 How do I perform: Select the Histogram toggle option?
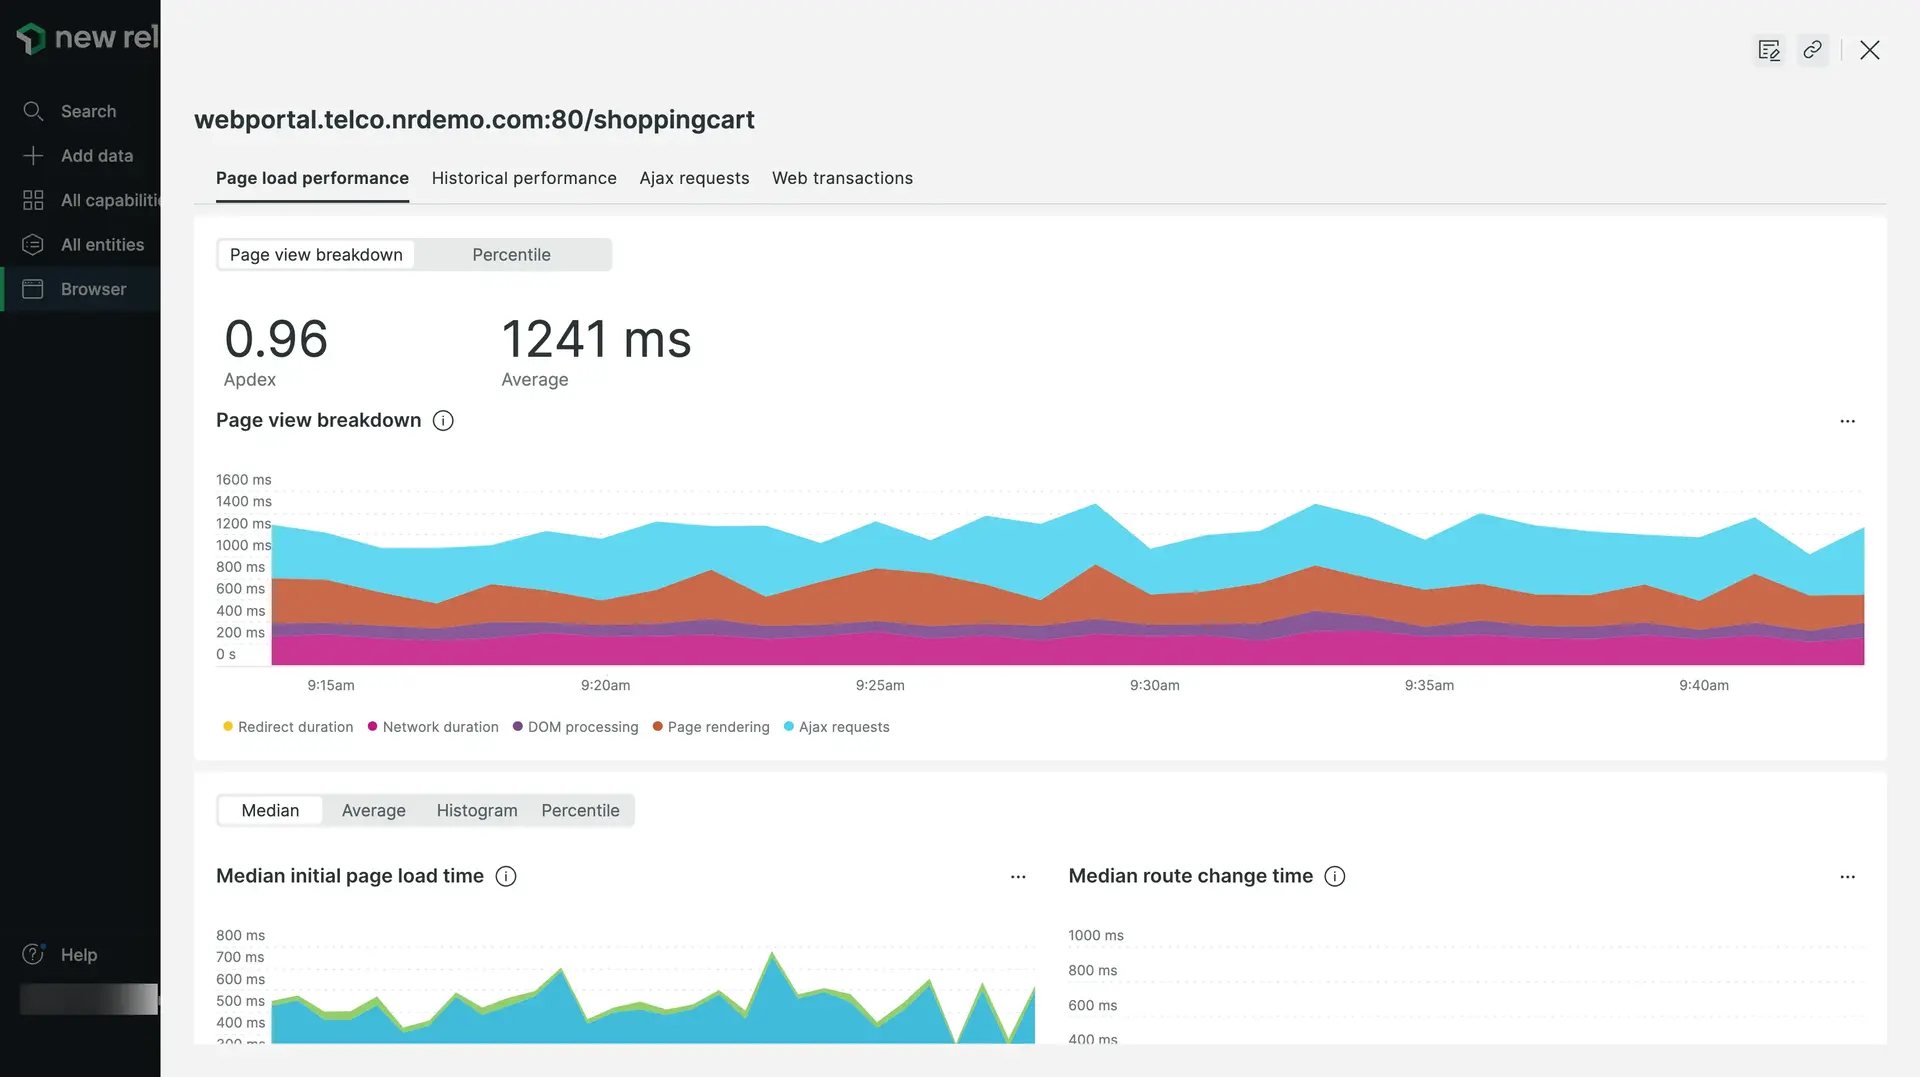(476, 810)
